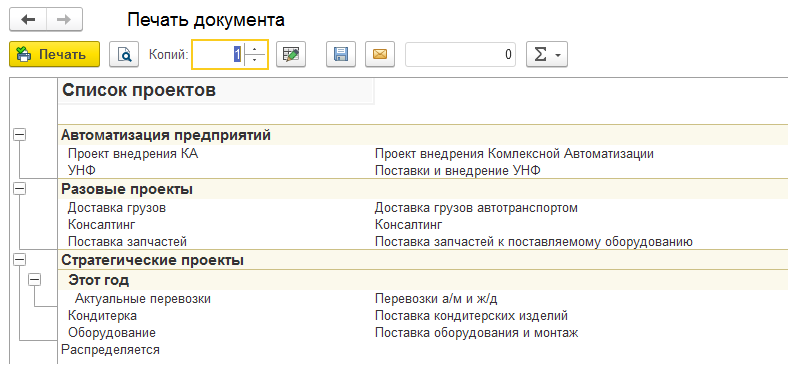Click the sum value field showing 0
Image resolution: width=788 pixels, height=369 pixels.
tap(460, 54)
